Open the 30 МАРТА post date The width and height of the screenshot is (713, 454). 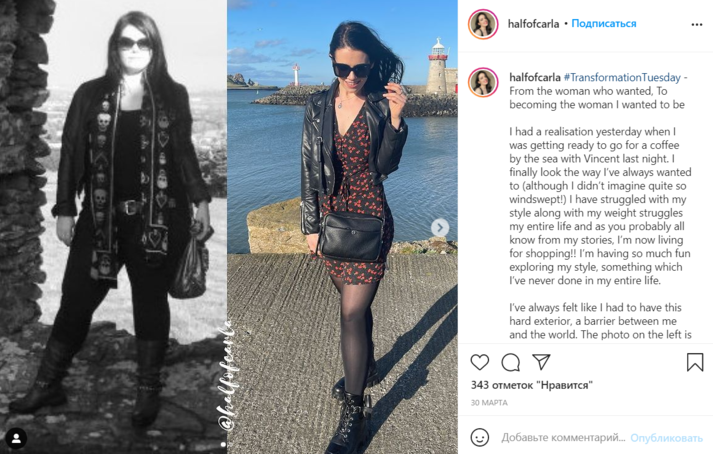click(489, 403)
